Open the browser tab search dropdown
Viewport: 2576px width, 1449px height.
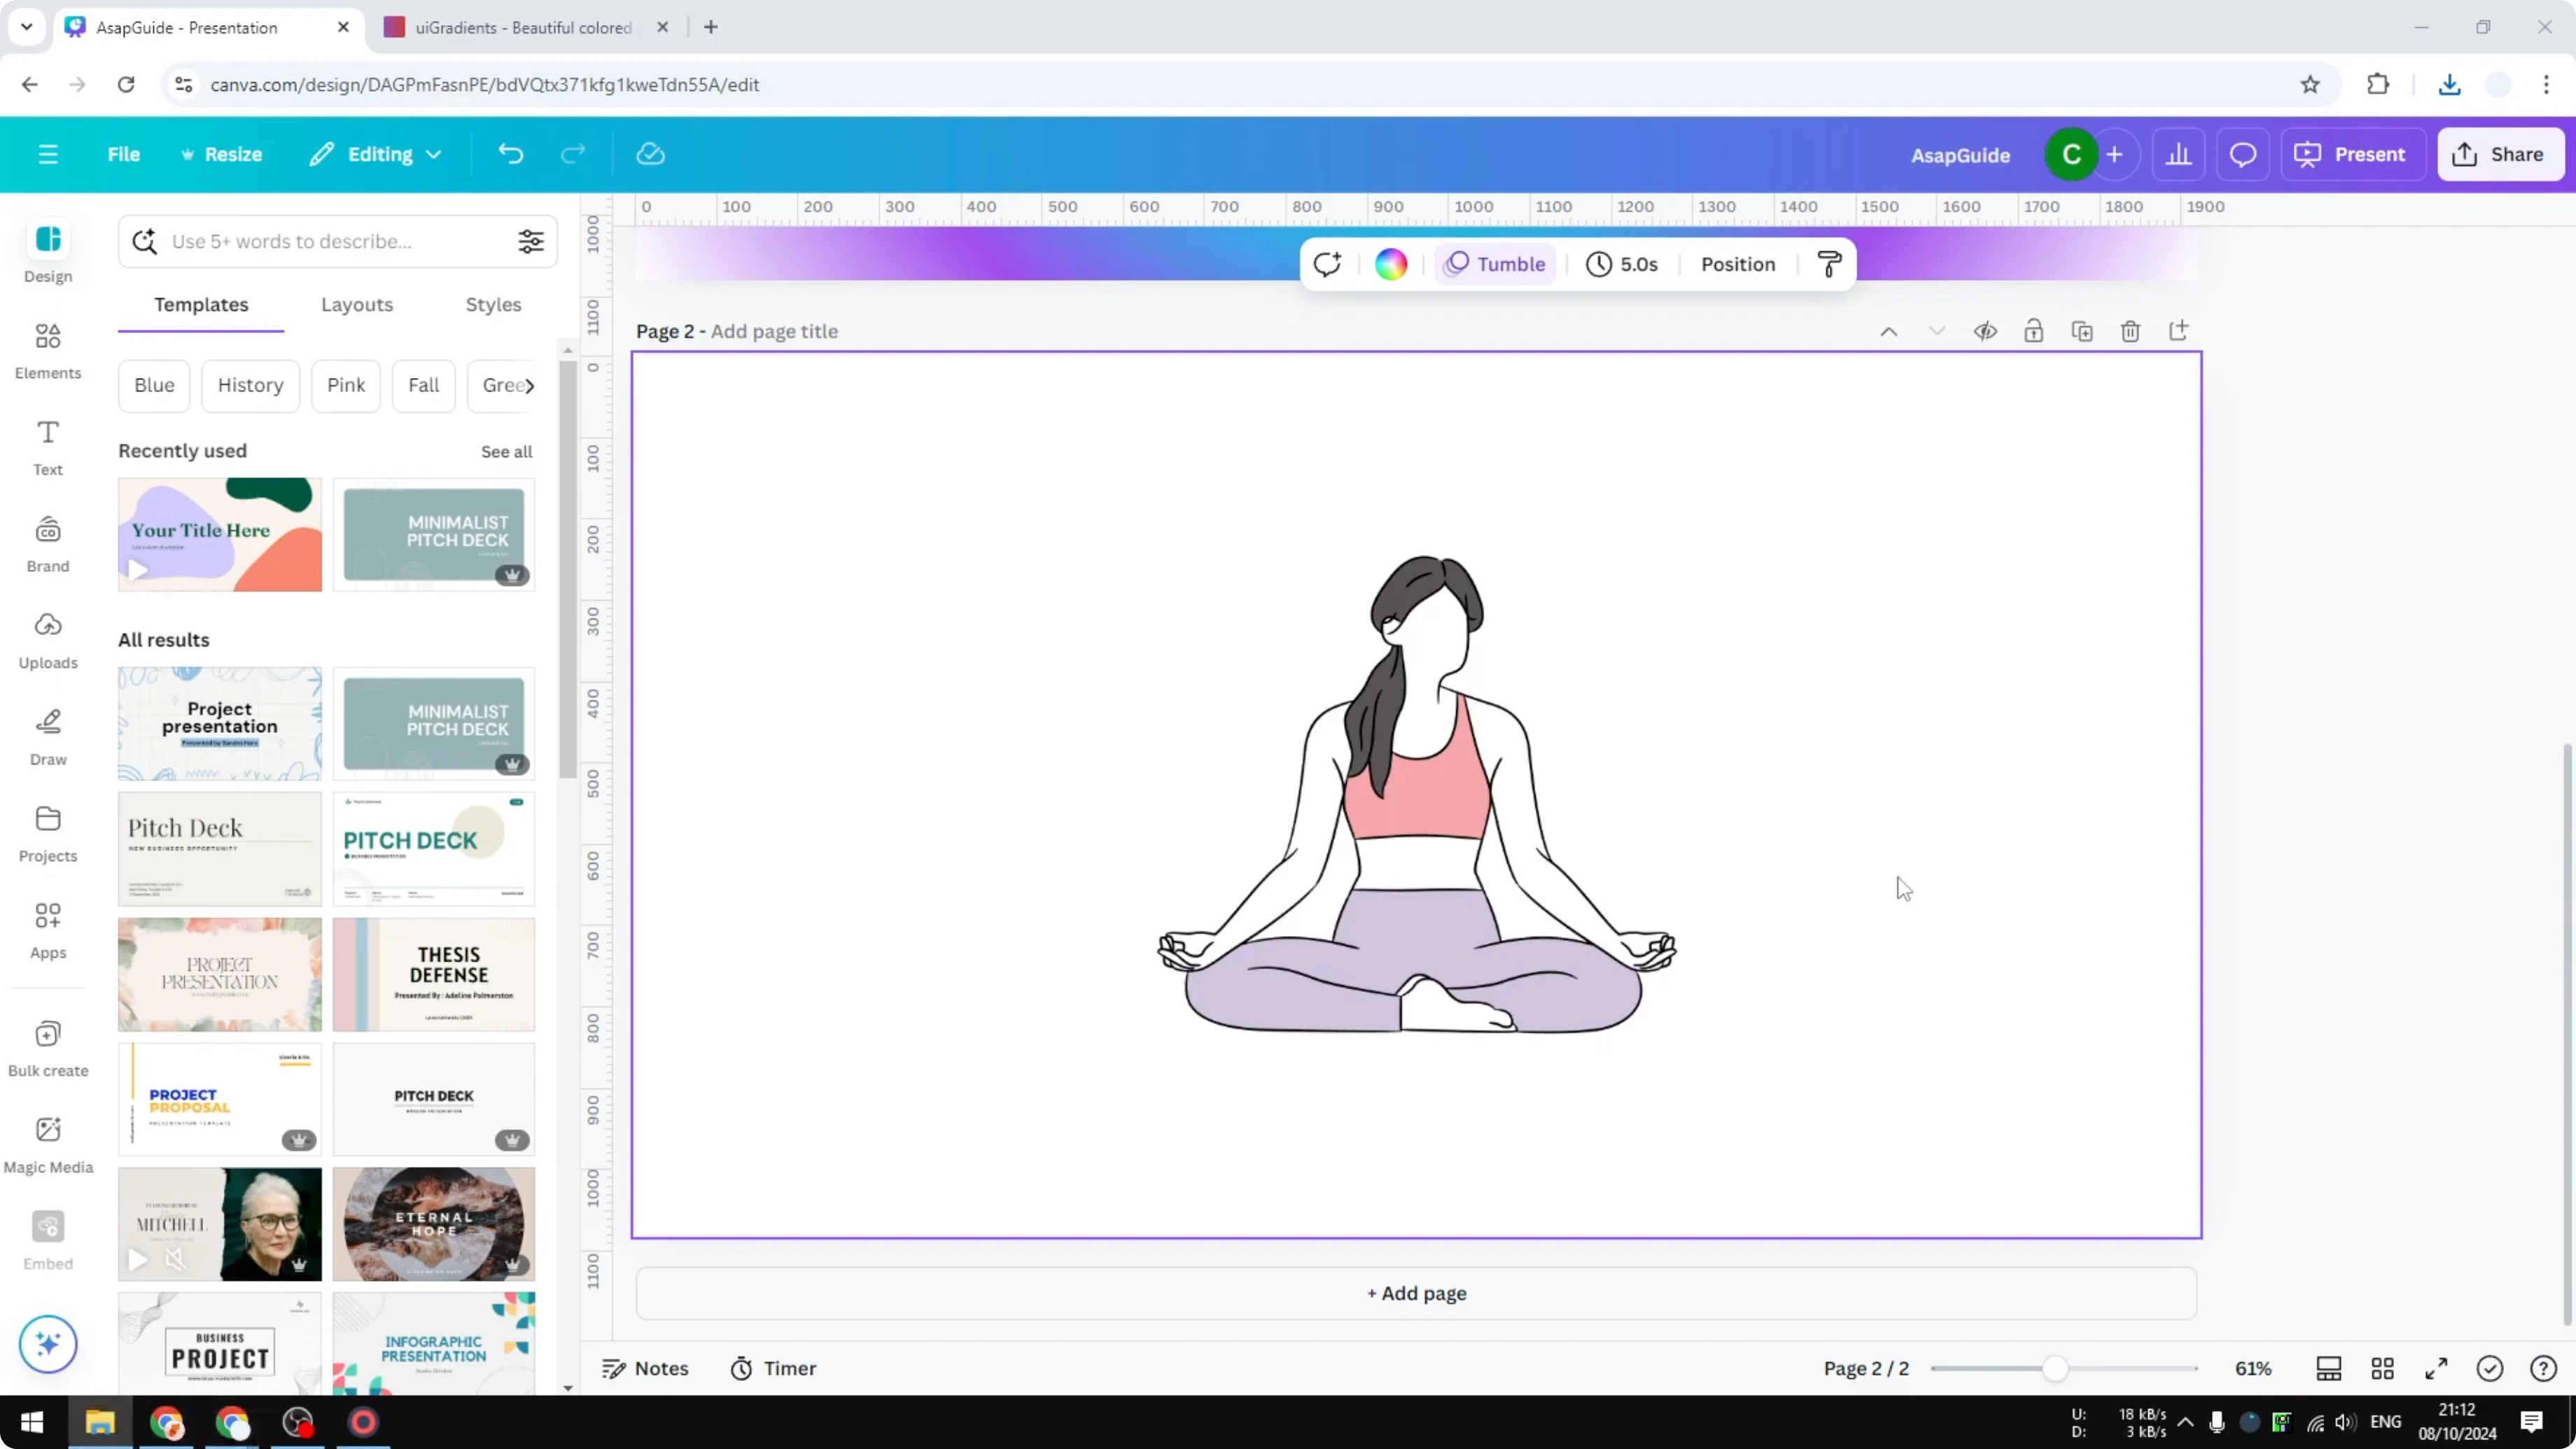(26, 27)
